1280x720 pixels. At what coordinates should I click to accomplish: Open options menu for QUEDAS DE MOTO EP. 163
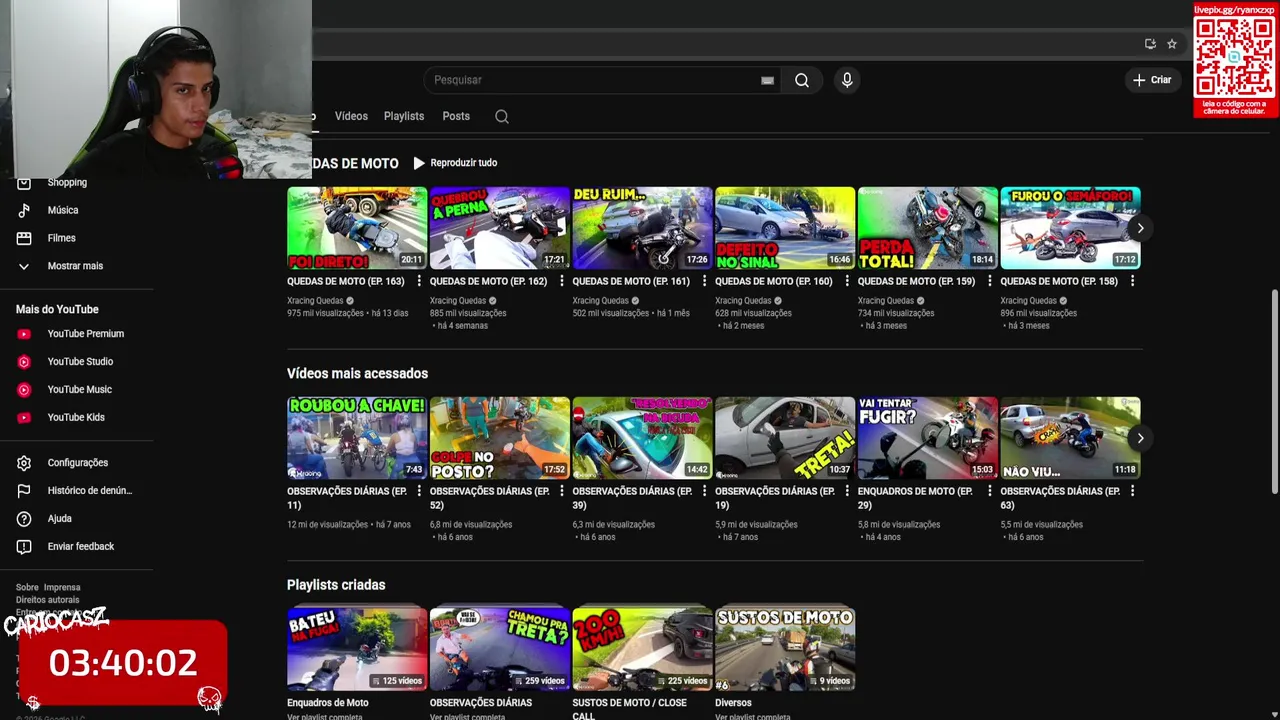[x=419, y=281]
